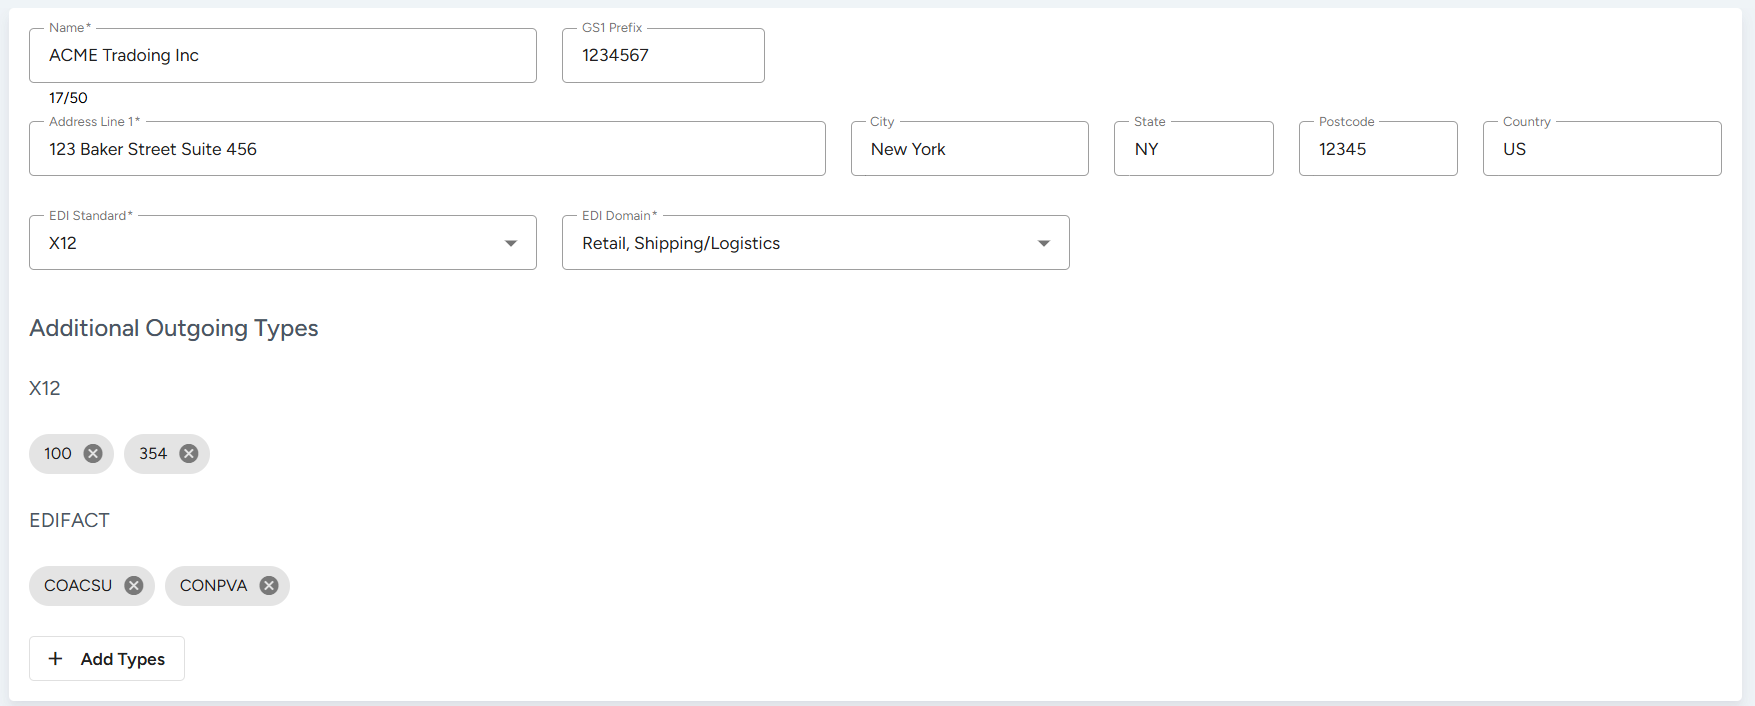Remove the COACSU EDIFACT chip

(134, 586)
